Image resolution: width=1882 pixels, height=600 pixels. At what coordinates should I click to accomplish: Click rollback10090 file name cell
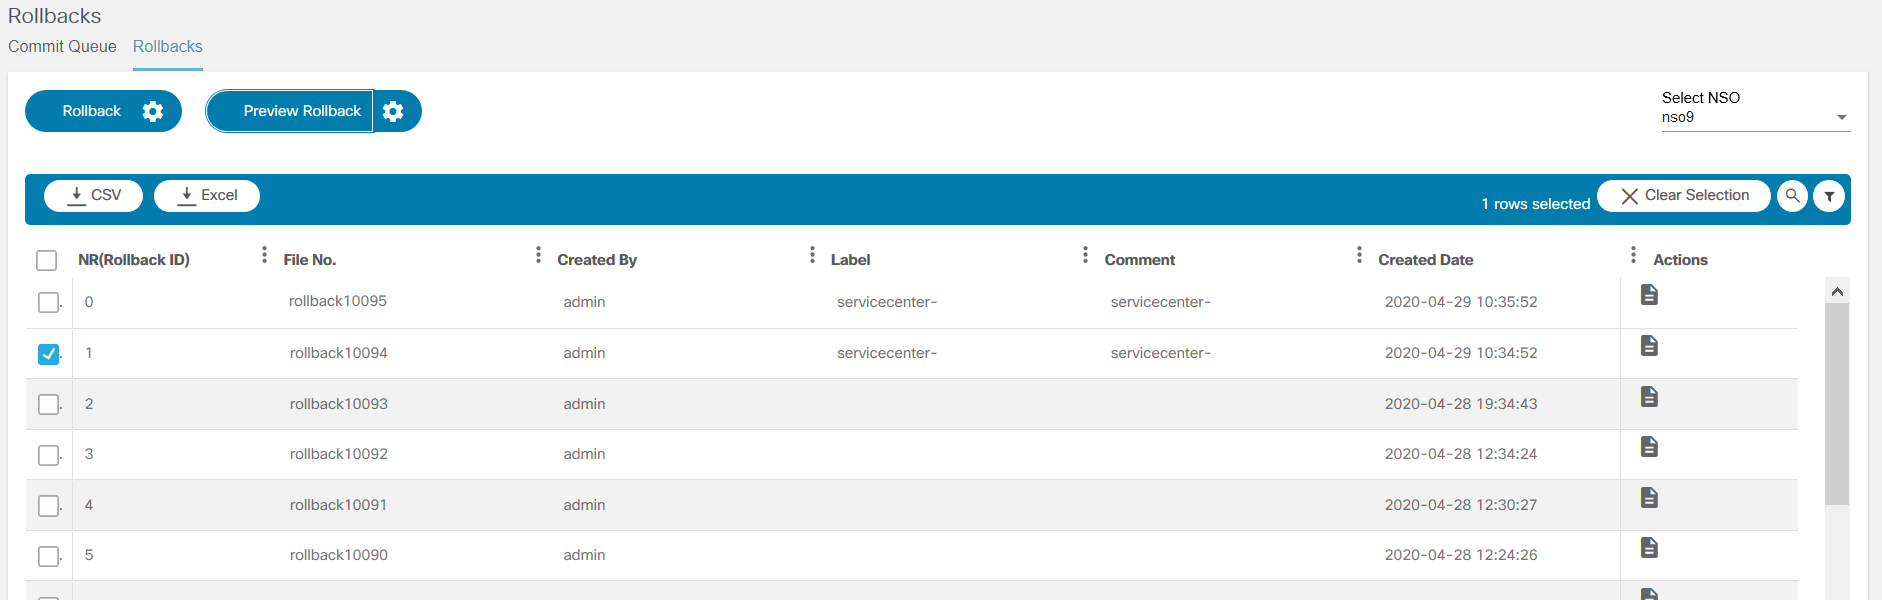[x=339, y=555]
